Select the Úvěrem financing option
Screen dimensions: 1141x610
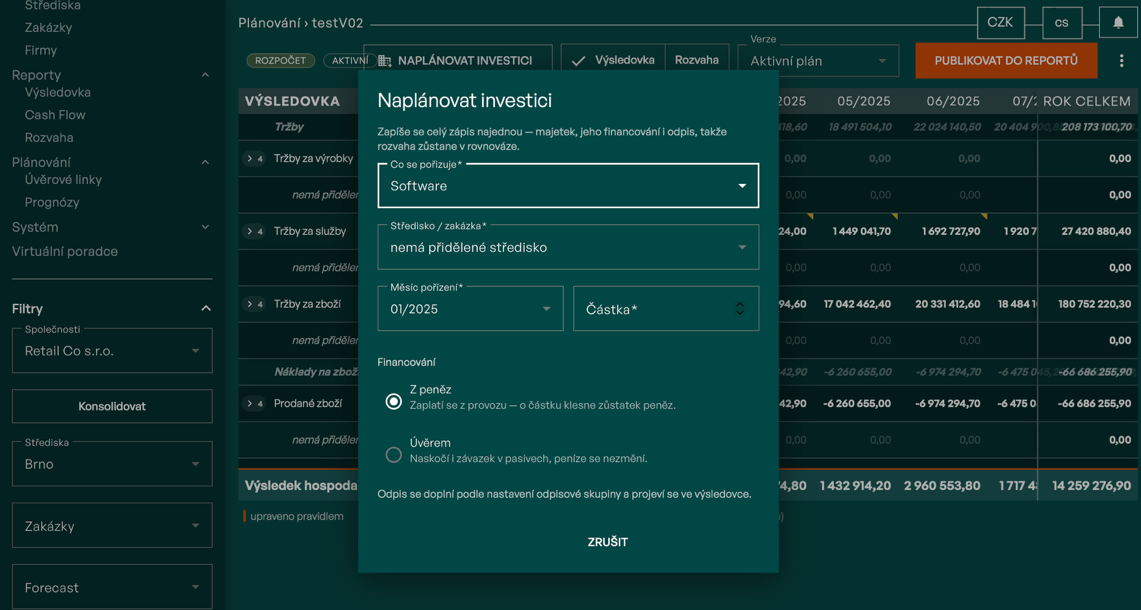(x=394, y=455)
